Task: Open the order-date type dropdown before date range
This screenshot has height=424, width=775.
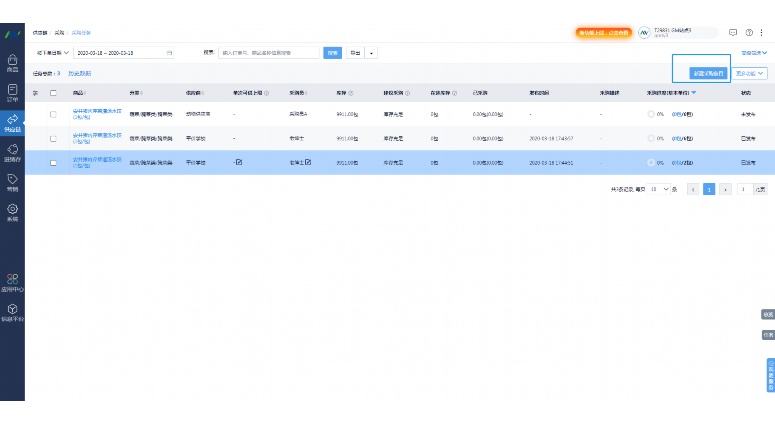Action: 52,52
